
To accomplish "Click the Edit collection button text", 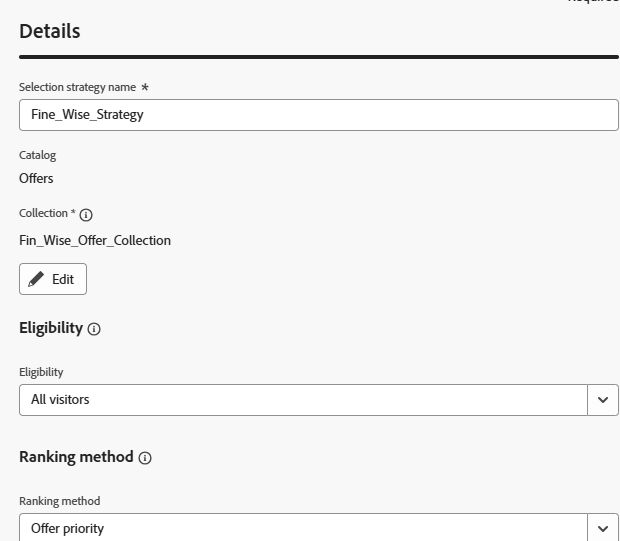I will [63, 279].
